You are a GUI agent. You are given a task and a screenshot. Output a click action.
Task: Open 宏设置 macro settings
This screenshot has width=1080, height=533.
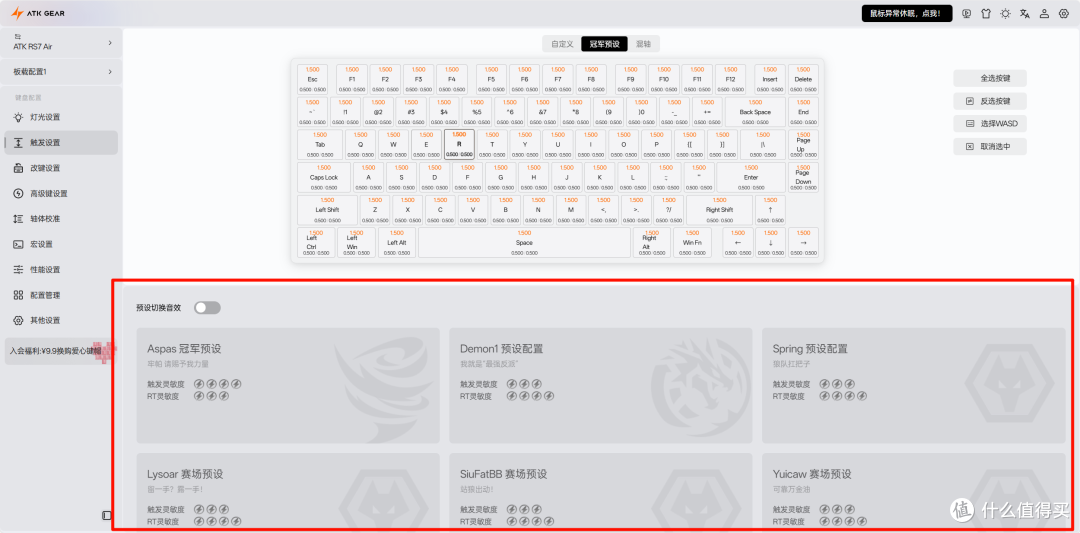61,244
